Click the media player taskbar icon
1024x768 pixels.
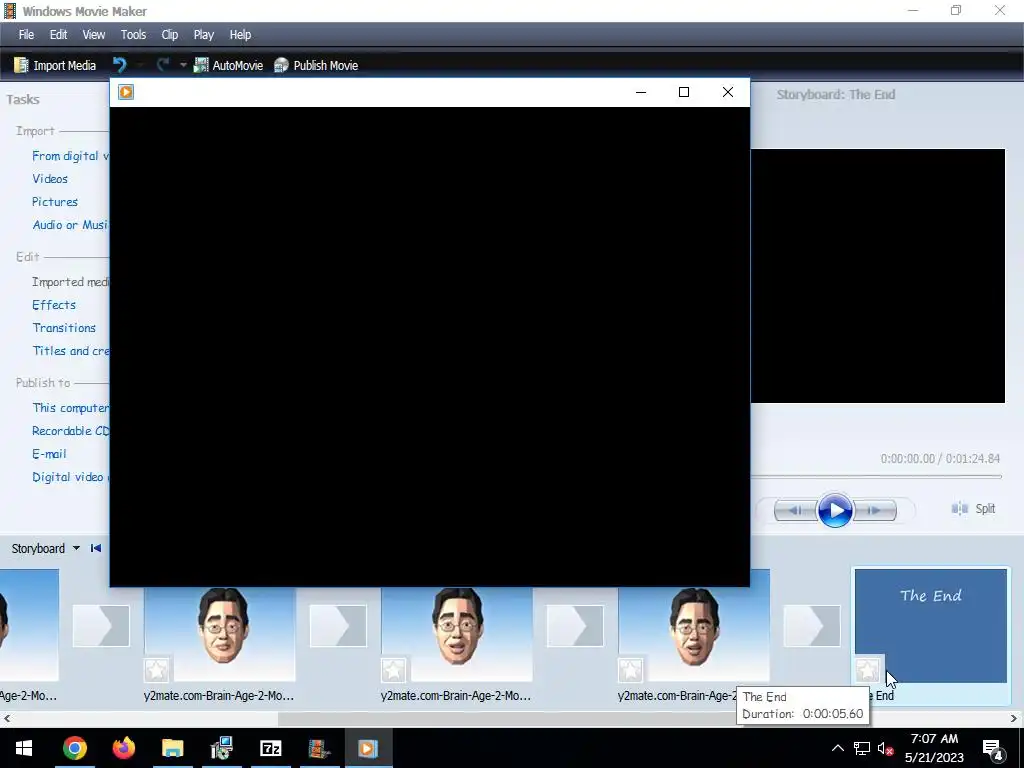click(x=368, y=748)
